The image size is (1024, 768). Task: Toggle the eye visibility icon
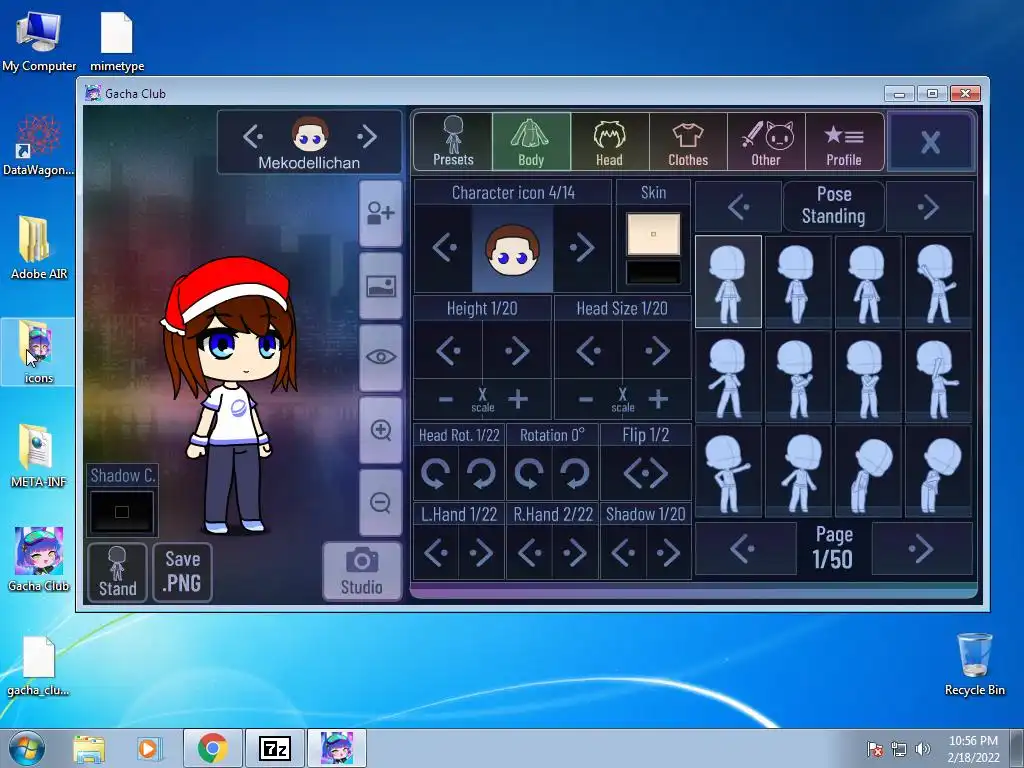coord(381,357)
